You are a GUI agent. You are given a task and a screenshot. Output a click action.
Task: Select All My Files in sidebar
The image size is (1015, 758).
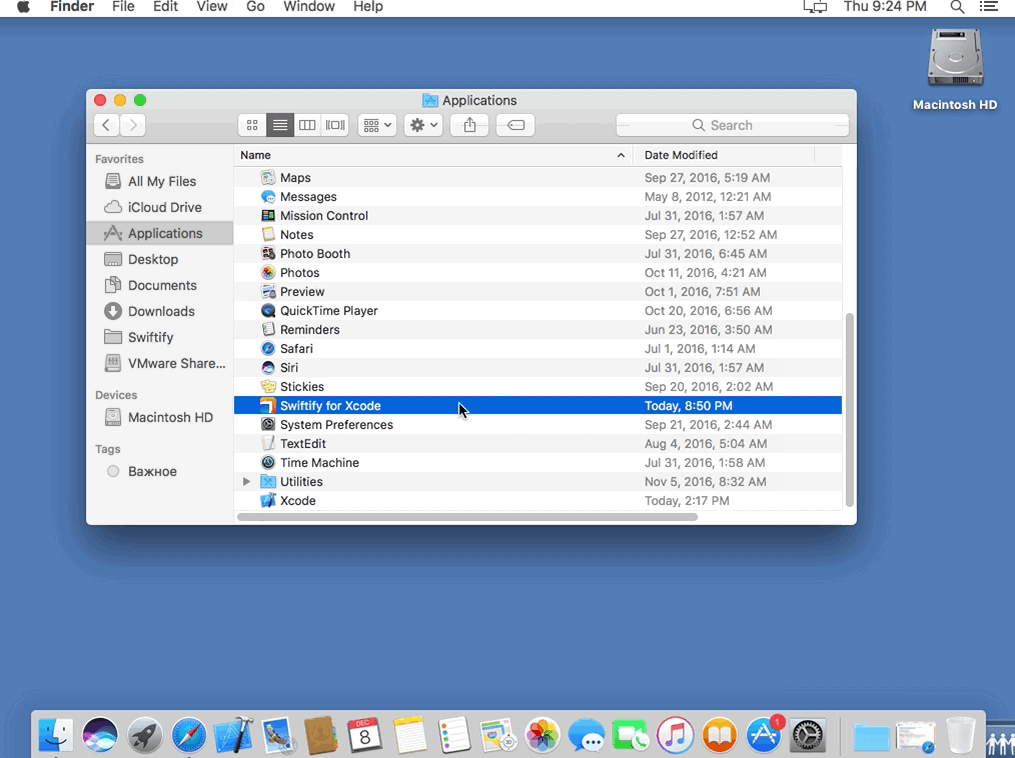point(160,181)
